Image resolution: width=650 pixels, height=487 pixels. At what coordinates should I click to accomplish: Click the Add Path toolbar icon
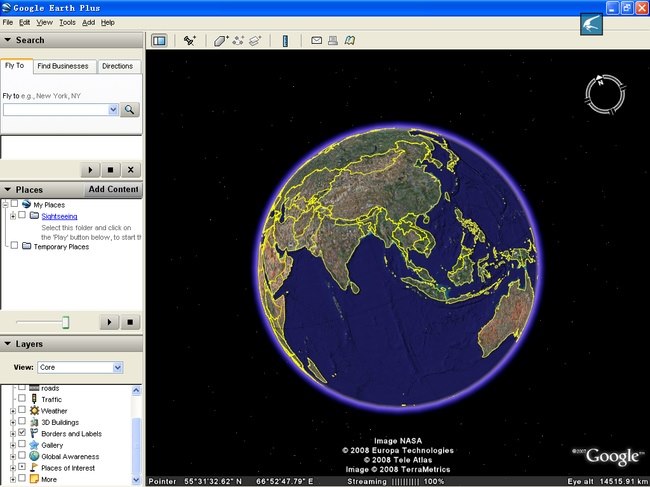[238, 41]
